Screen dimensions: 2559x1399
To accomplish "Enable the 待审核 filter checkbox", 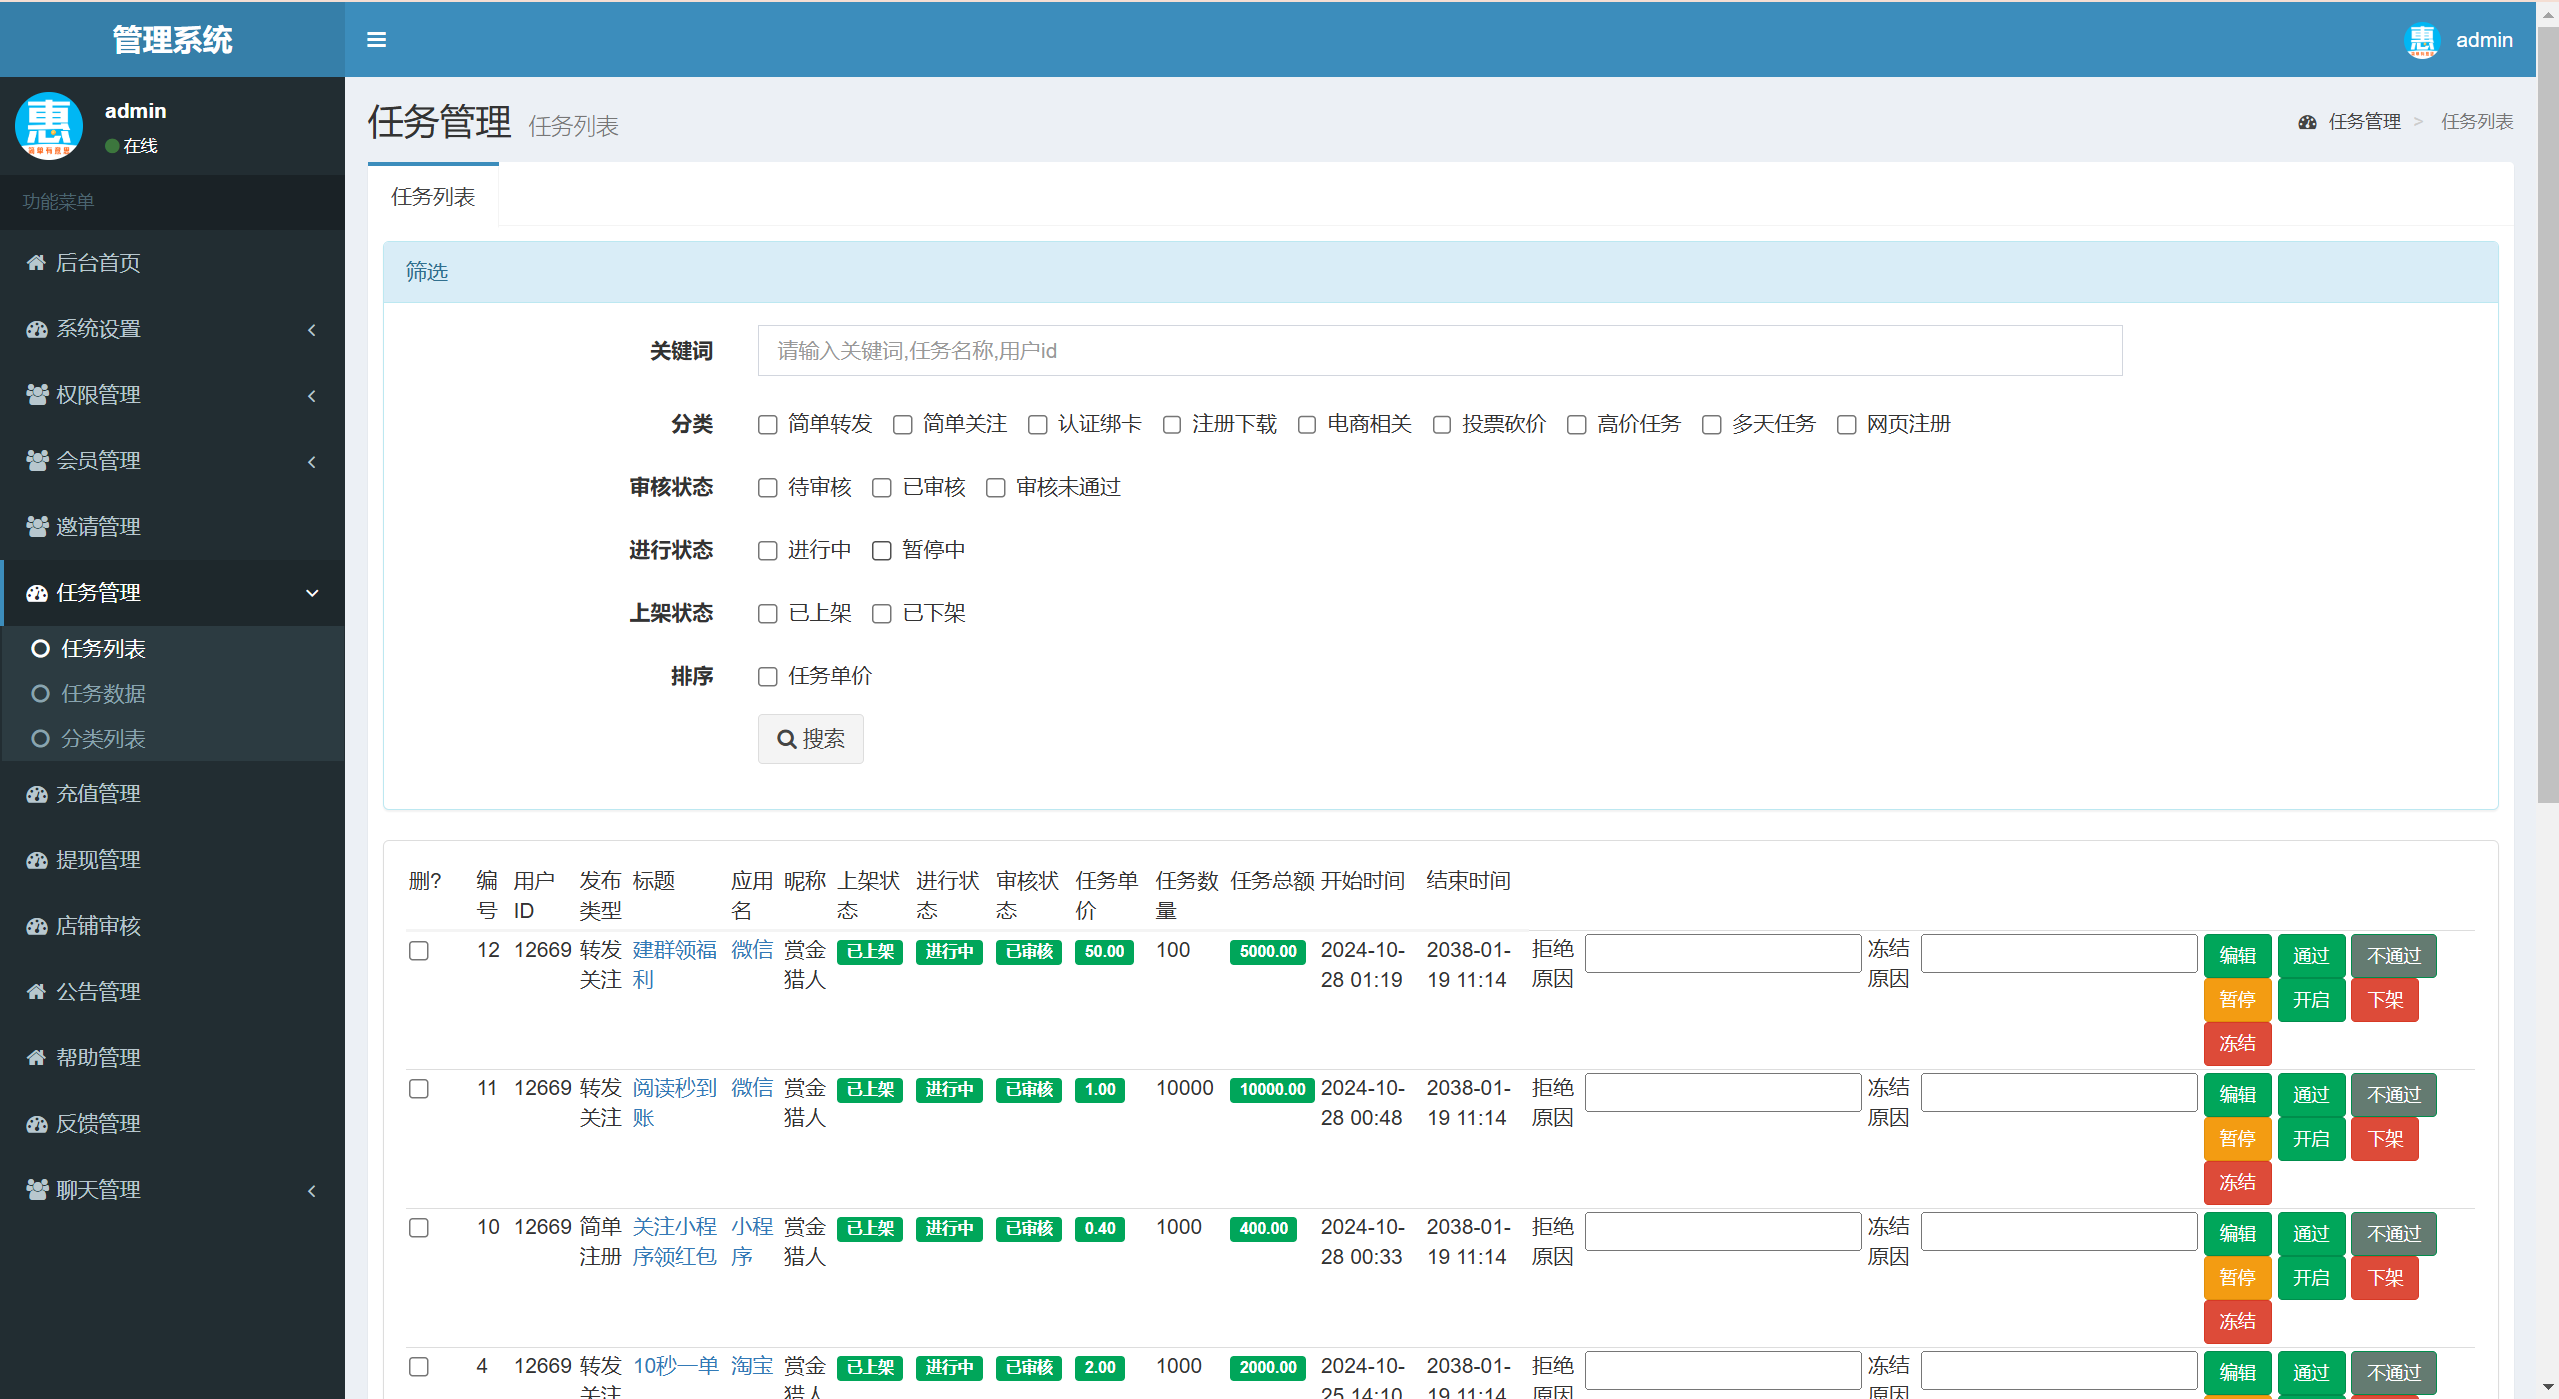I will (x=767, y=488).
